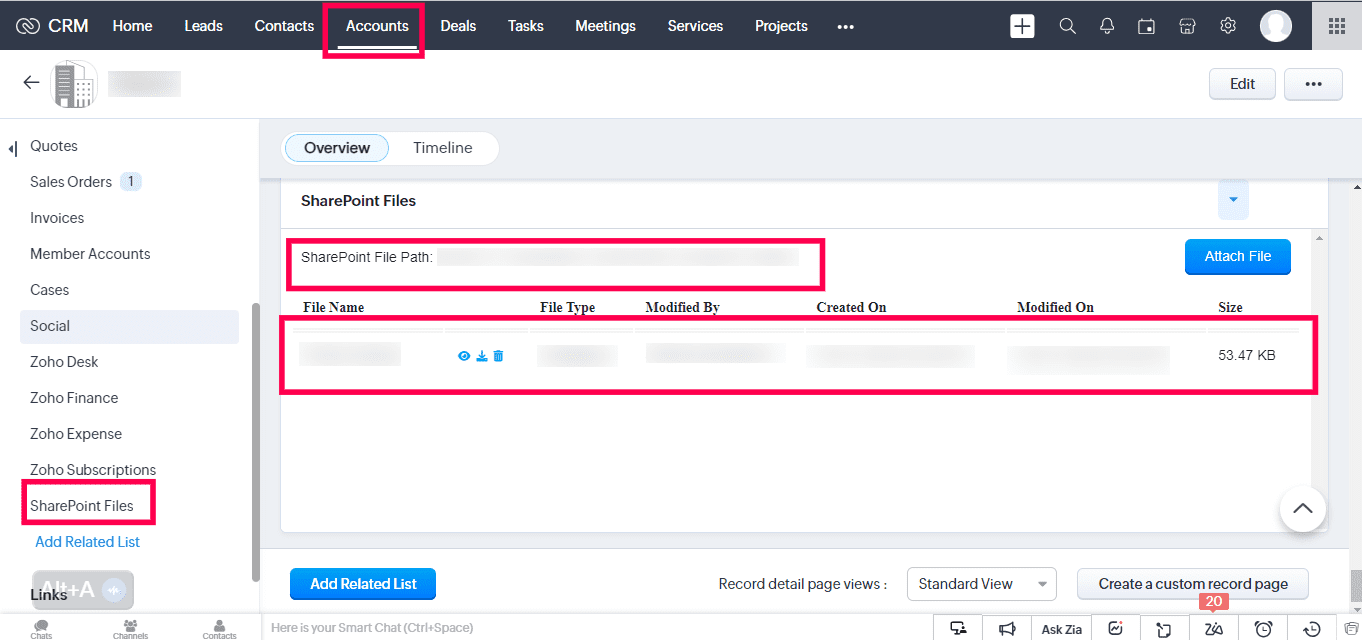Open the chart insights icon in the bottom bar
This screenshot has width=1362, height=640.
pyautogui.click(x=1116, y=628)
